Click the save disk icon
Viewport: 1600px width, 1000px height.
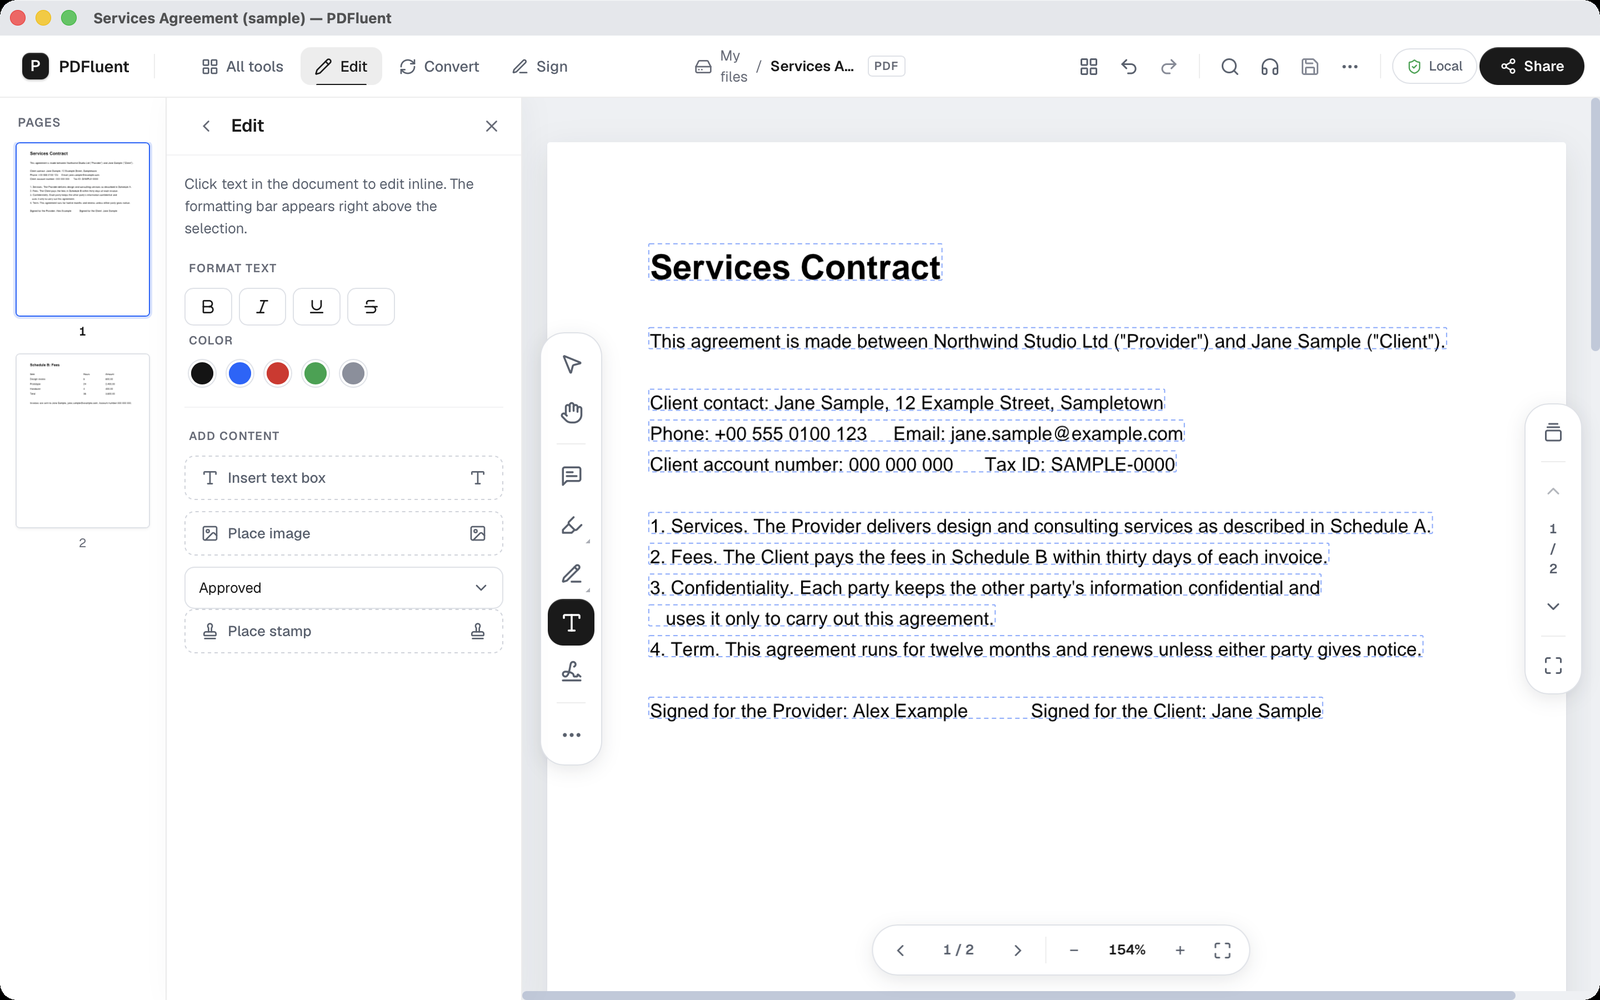click(1310, 66)
